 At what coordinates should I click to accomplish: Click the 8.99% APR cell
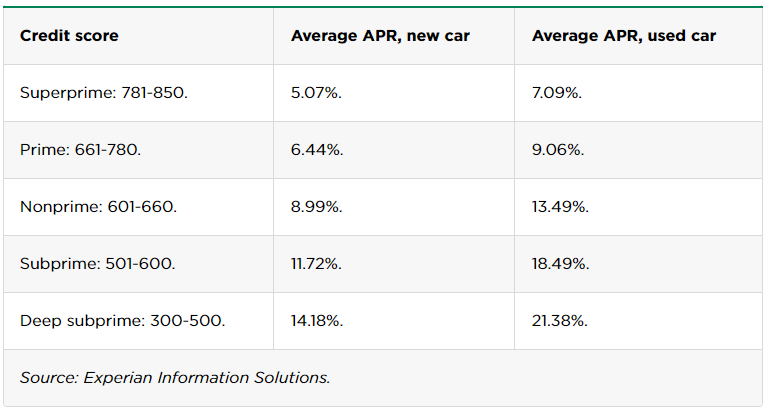[x=317, y=207]
